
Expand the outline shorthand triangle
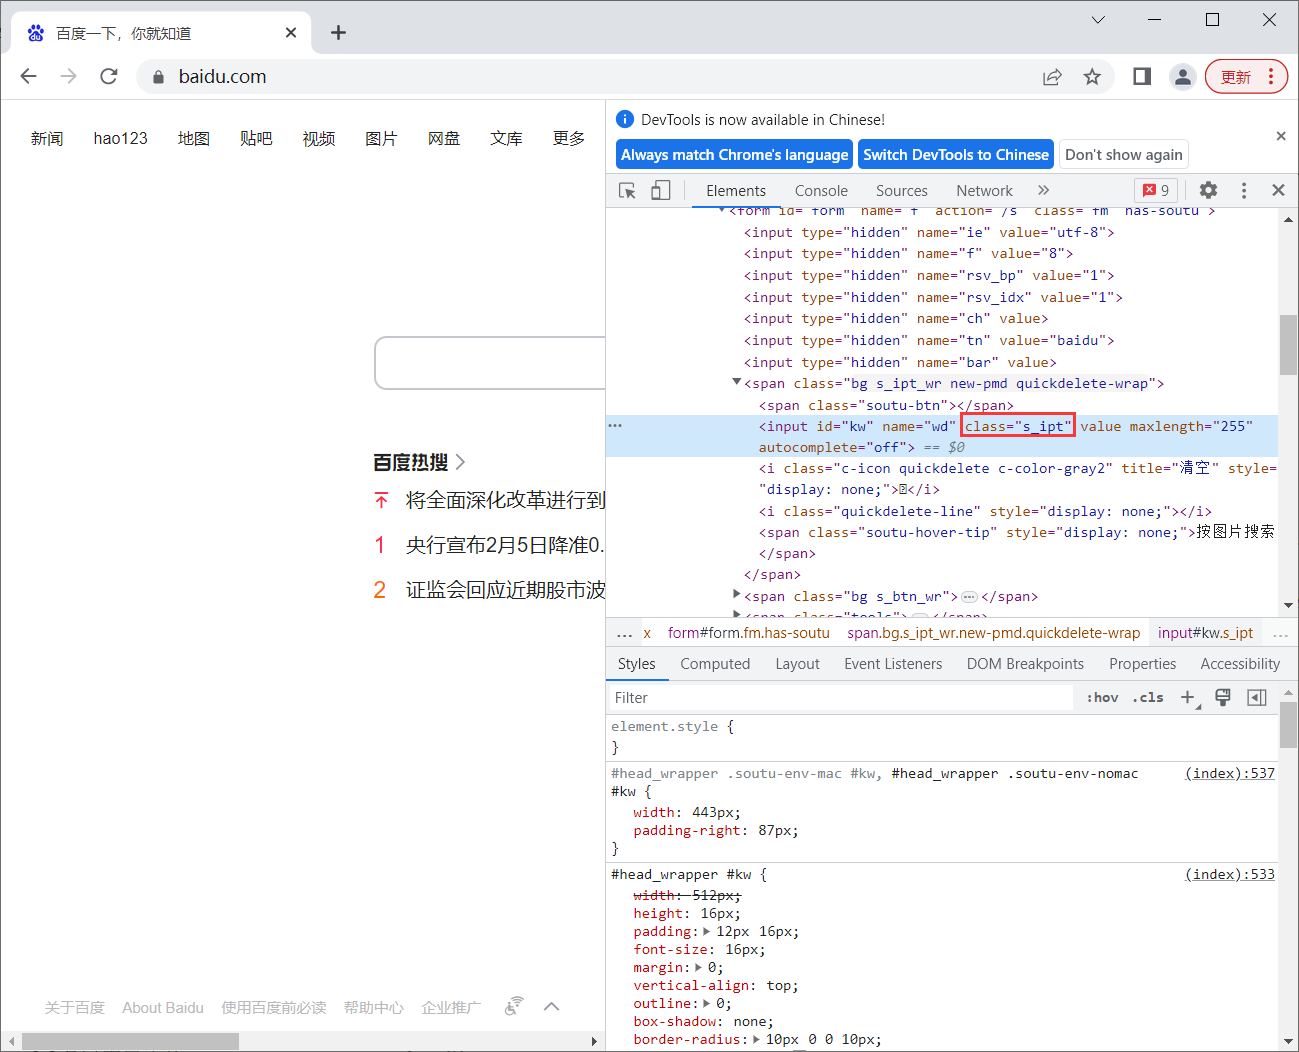(708, 1003)
